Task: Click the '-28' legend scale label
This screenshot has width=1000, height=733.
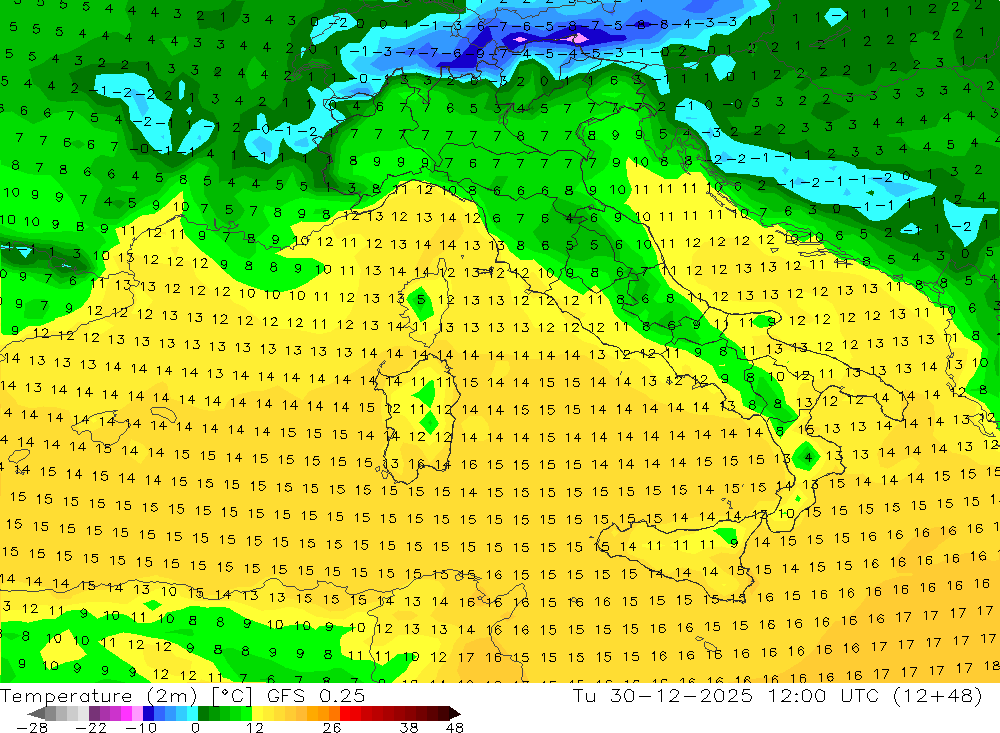Action: (32, 728)
